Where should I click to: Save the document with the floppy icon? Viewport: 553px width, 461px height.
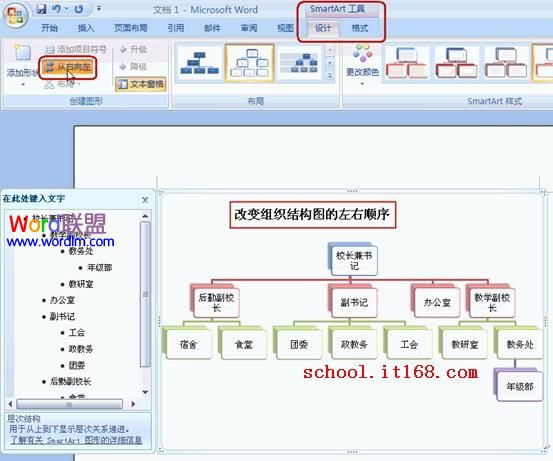tap(41, 9)
